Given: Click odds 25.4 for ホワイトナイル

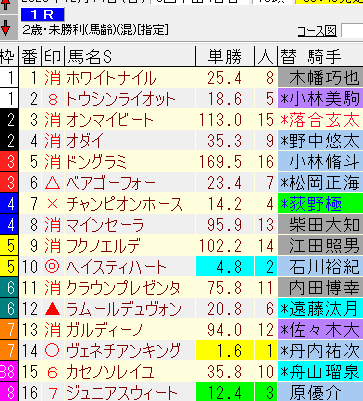Looking at the screenshot, I should click(224, 78).
